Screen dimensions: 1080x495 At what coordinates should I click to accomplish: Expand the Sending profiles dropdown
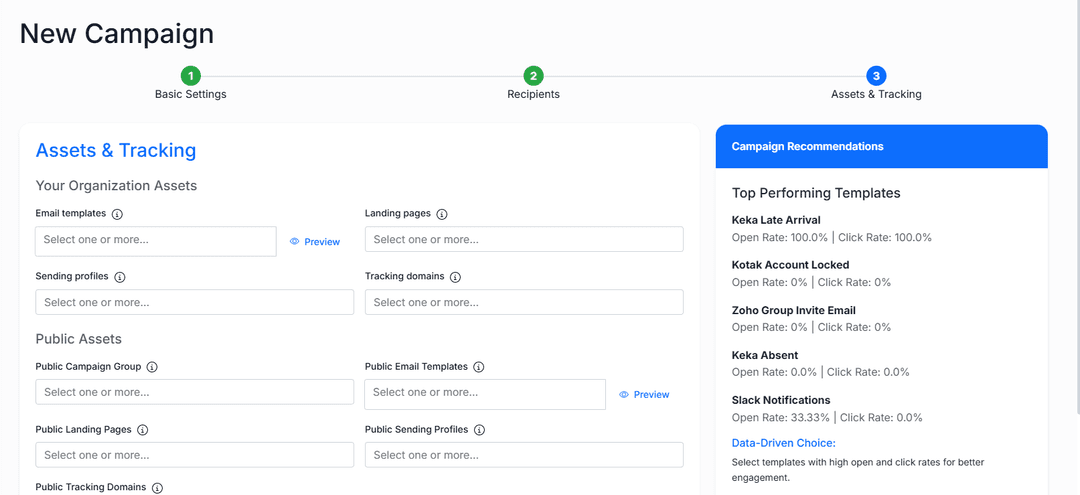pos(194,302)
